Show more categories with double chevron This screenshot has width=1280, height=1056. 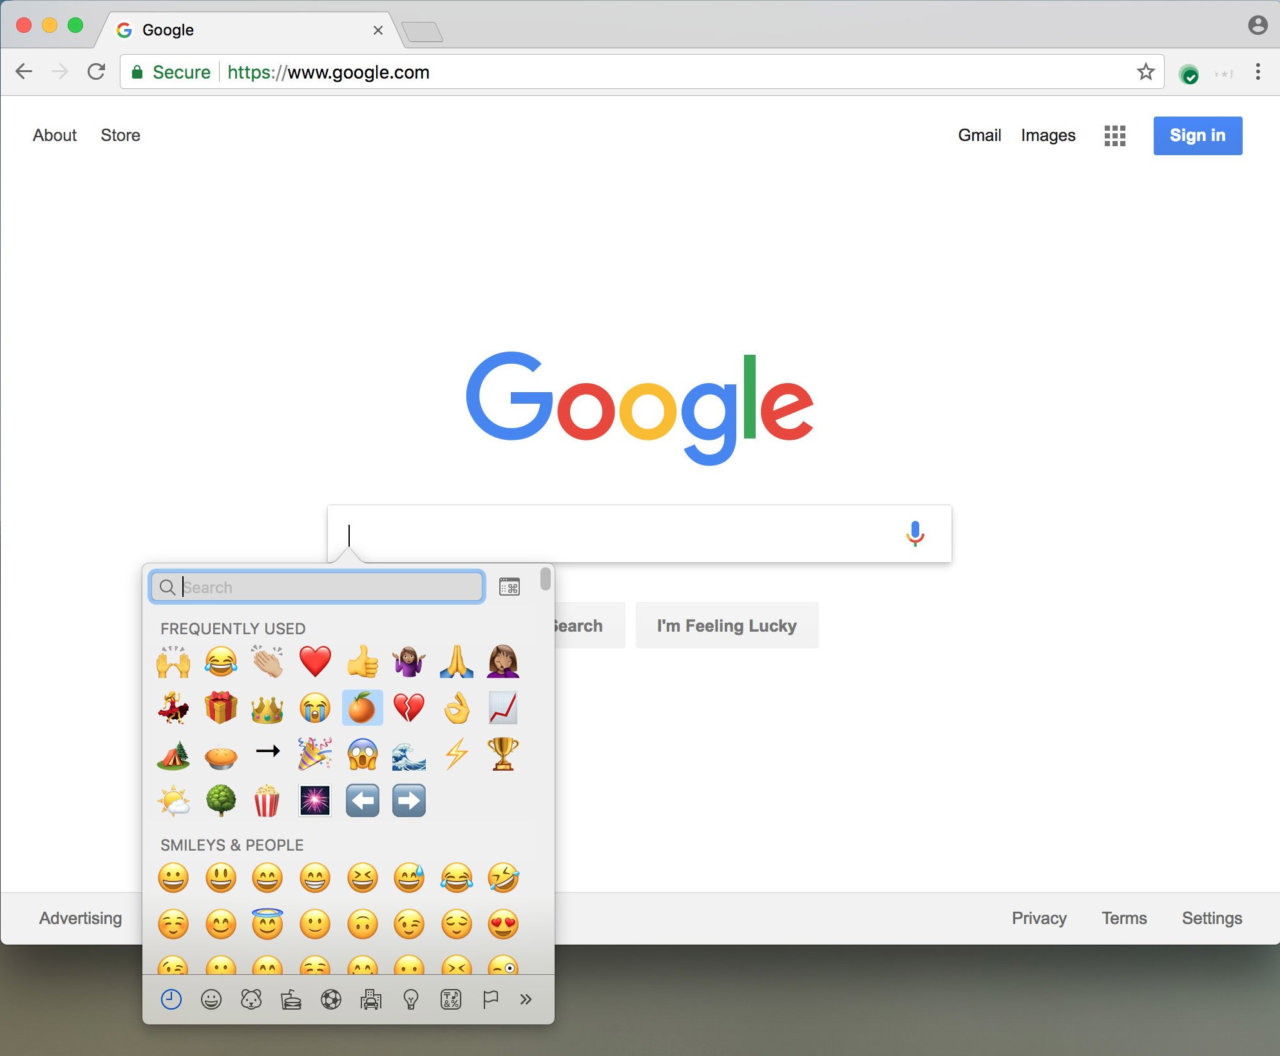[x=526, y=999]
